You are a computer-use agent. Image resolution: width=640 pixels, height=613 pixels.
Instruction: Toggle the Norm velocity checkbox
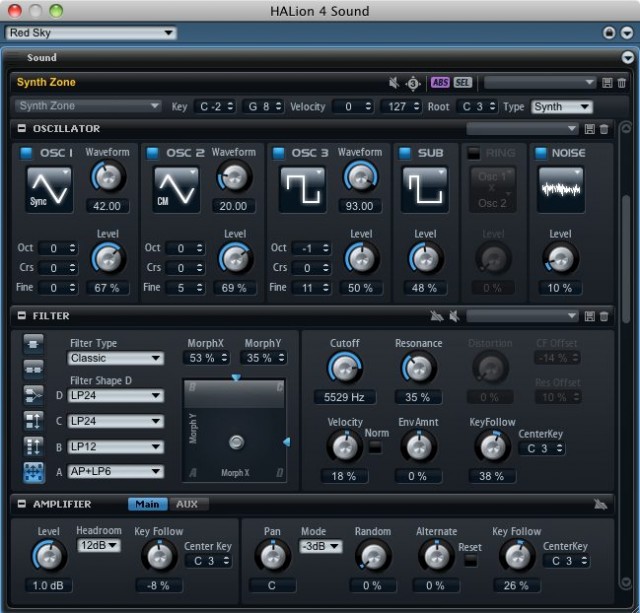pos(376,447)
